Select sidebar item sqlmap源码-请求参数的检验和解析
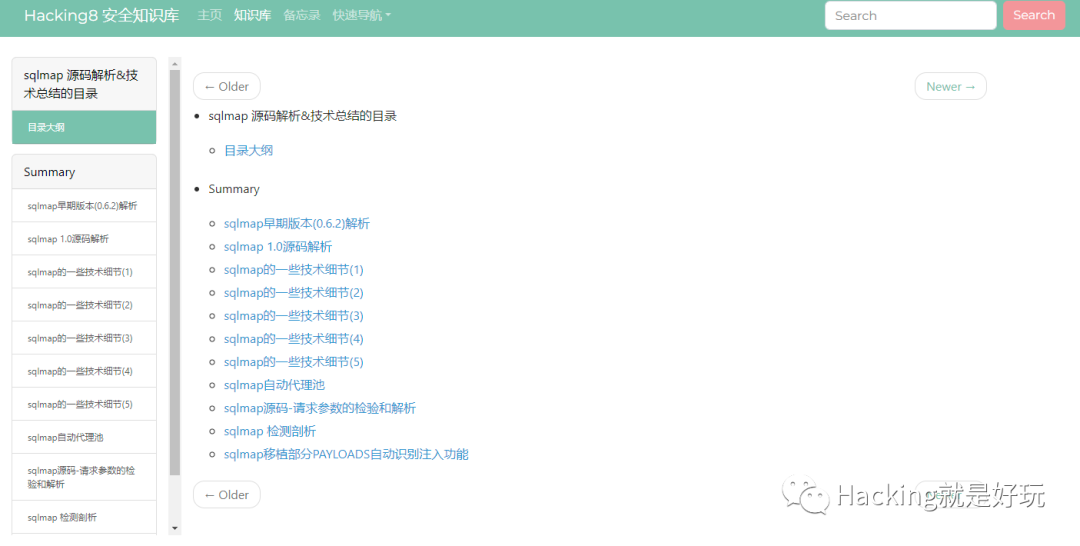 pyautogui.click(x=84, y=477)
